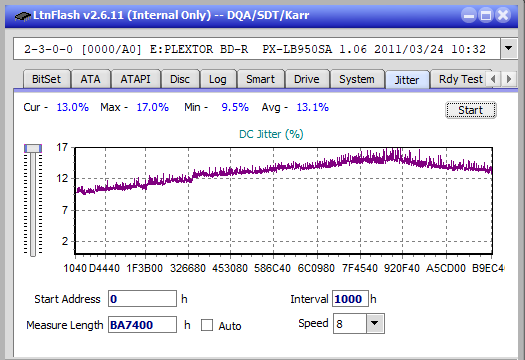Open the Drive tab
Viewport: 525px width, 360px height.
[x=306, y=79]
